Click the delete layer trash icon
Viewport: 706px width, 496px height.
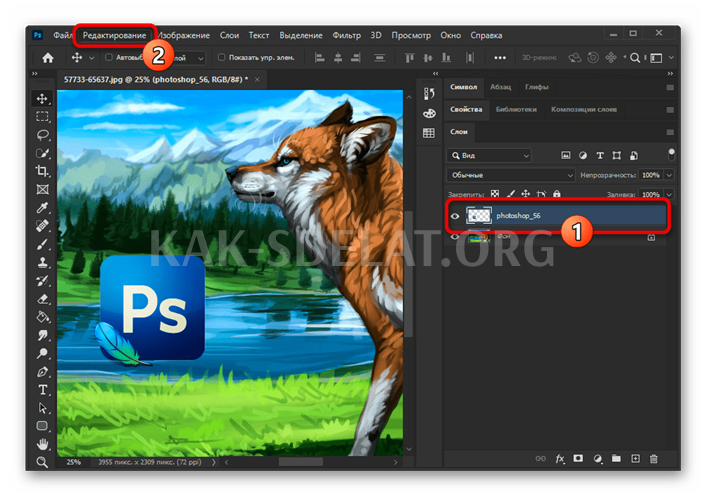coord(653,459)
